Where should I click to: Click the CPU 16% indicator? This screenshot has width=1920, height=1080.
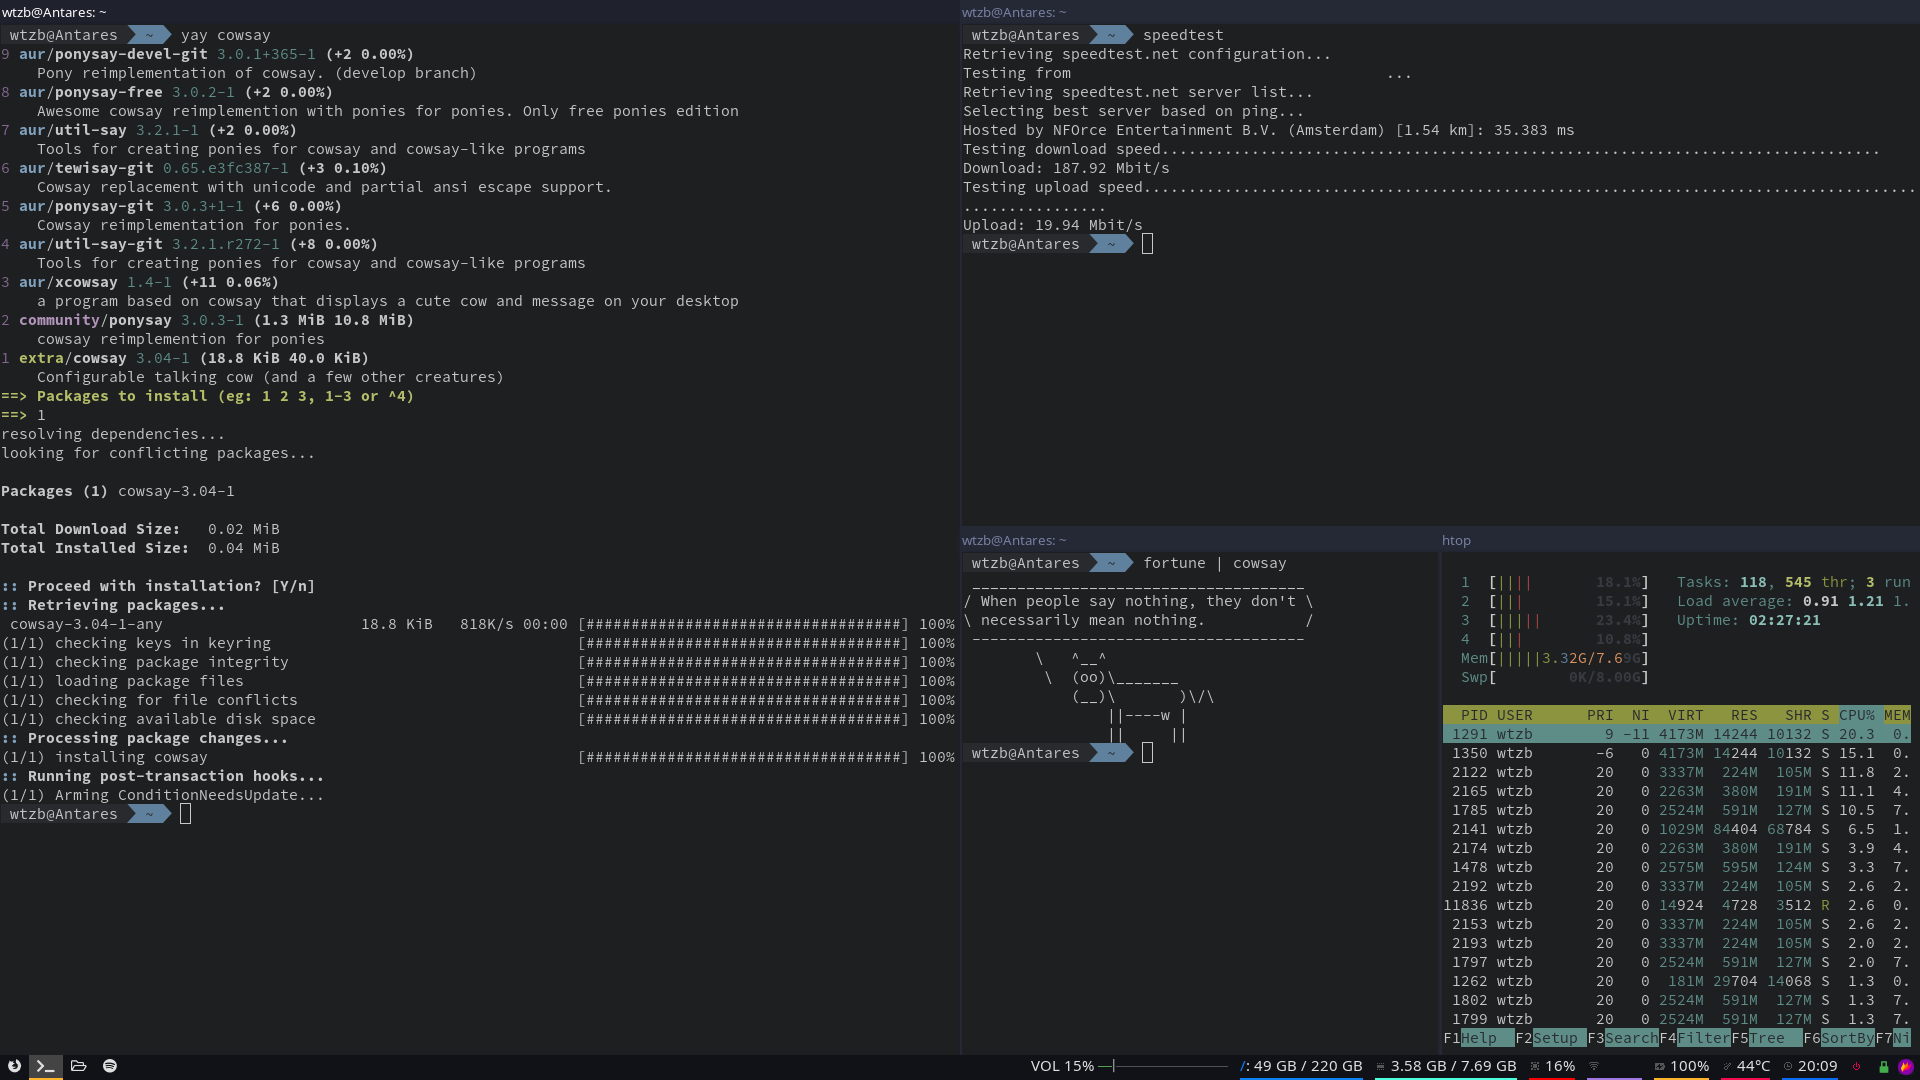click(1553, 1066)
